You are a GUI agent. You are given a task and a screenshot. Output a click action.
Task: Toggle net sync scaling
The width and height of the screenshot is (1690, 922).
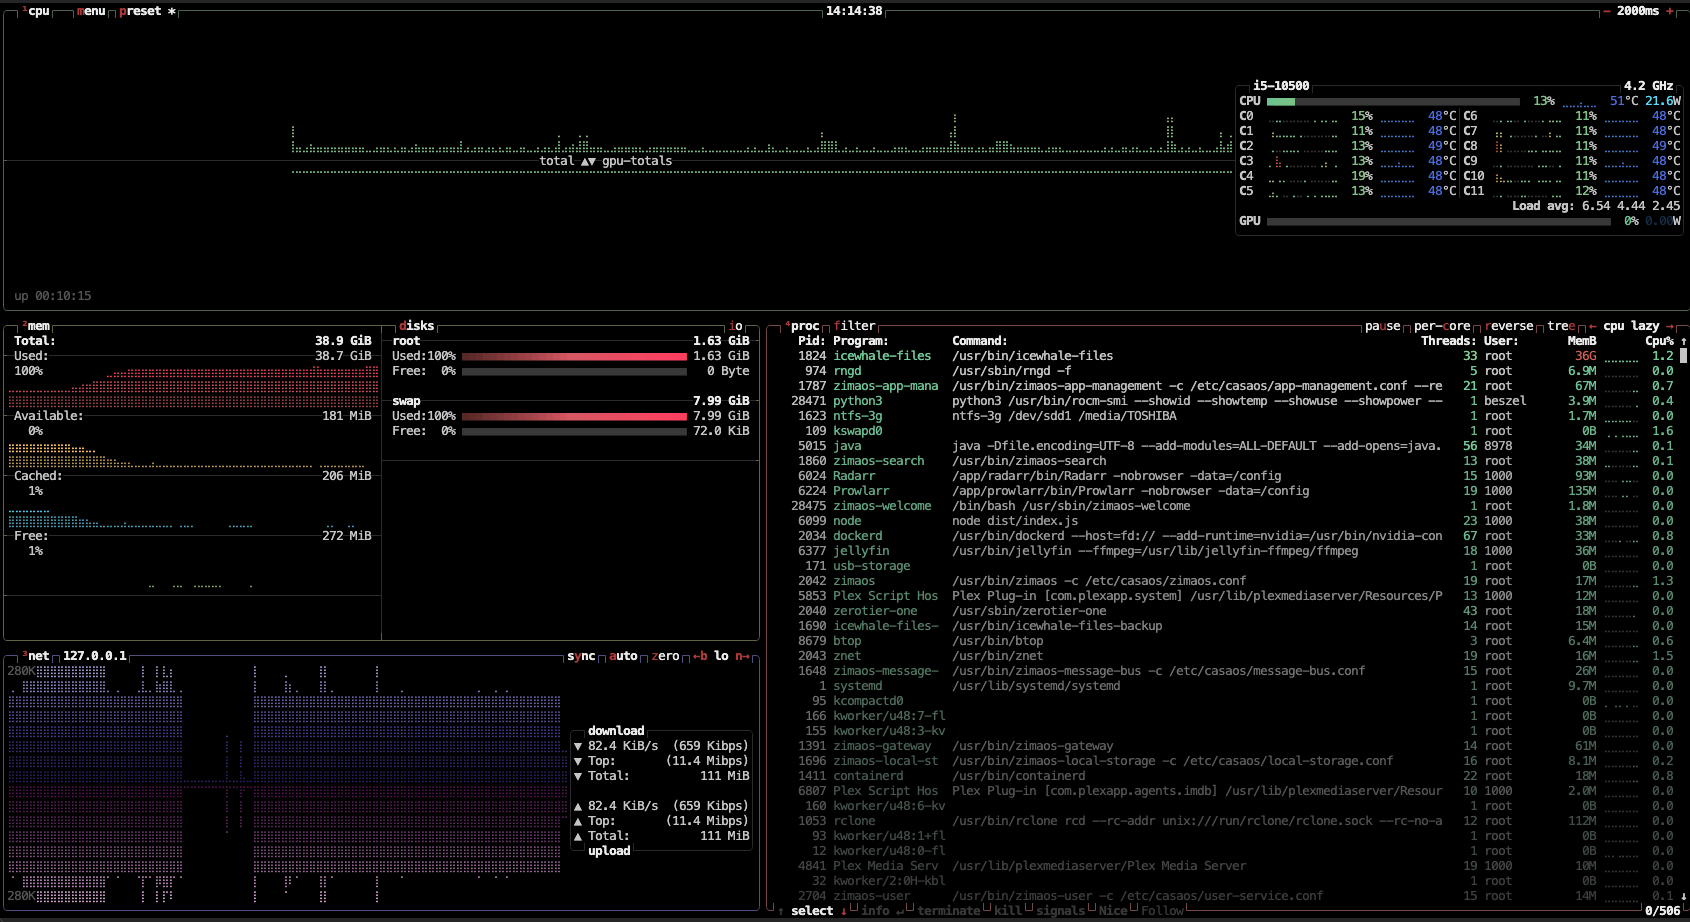(x=581, y=656)
